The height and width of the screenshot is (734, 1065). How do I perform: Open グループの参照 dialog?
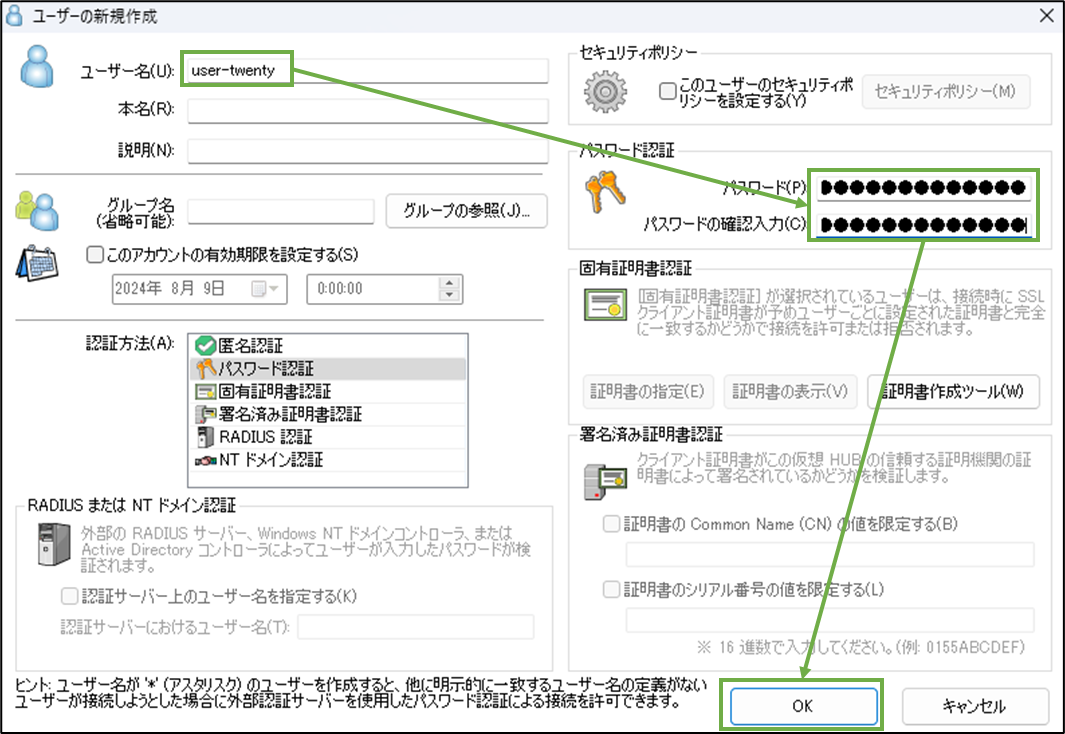click(468, 211)
